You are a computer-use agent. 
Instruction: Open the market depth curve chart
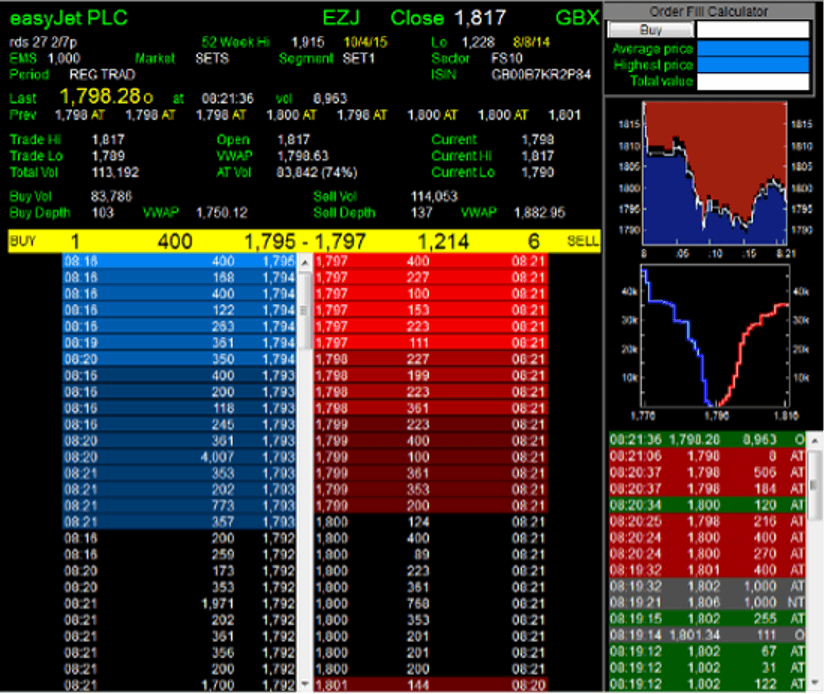pos(714,338)
